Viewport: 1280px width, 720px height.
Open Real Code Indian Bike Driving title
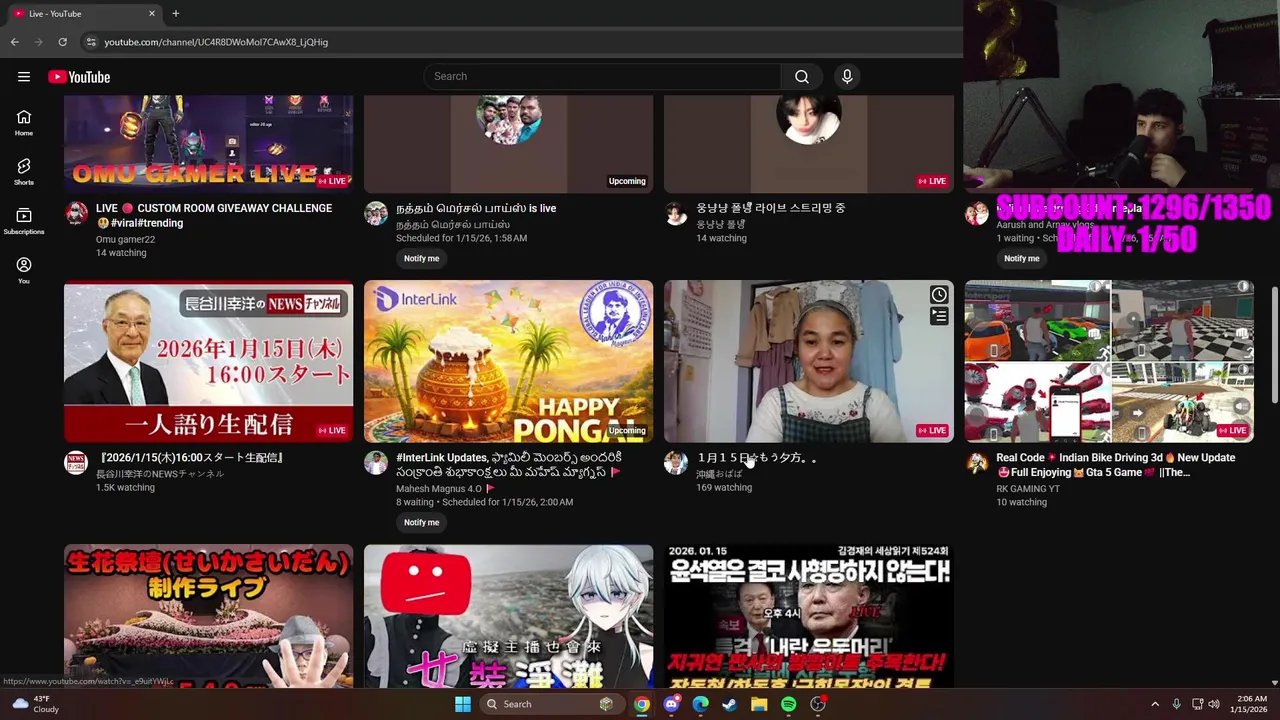tap(1115, 465)
